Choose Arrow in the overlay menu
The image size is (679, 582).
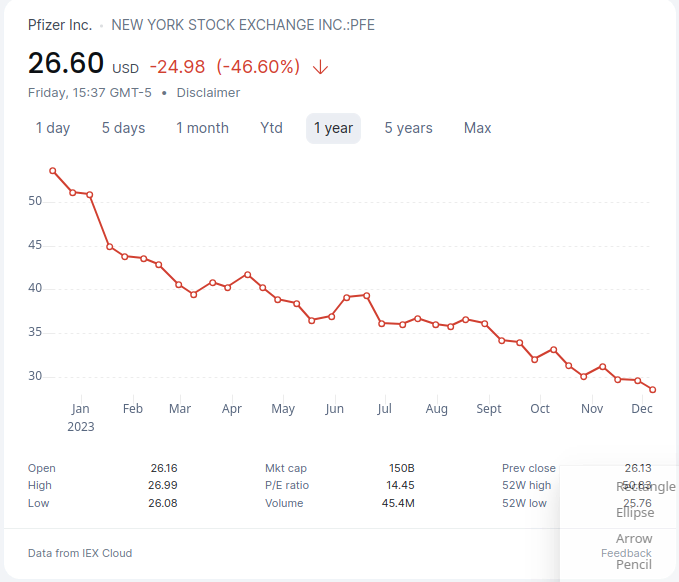pos(634,538)
